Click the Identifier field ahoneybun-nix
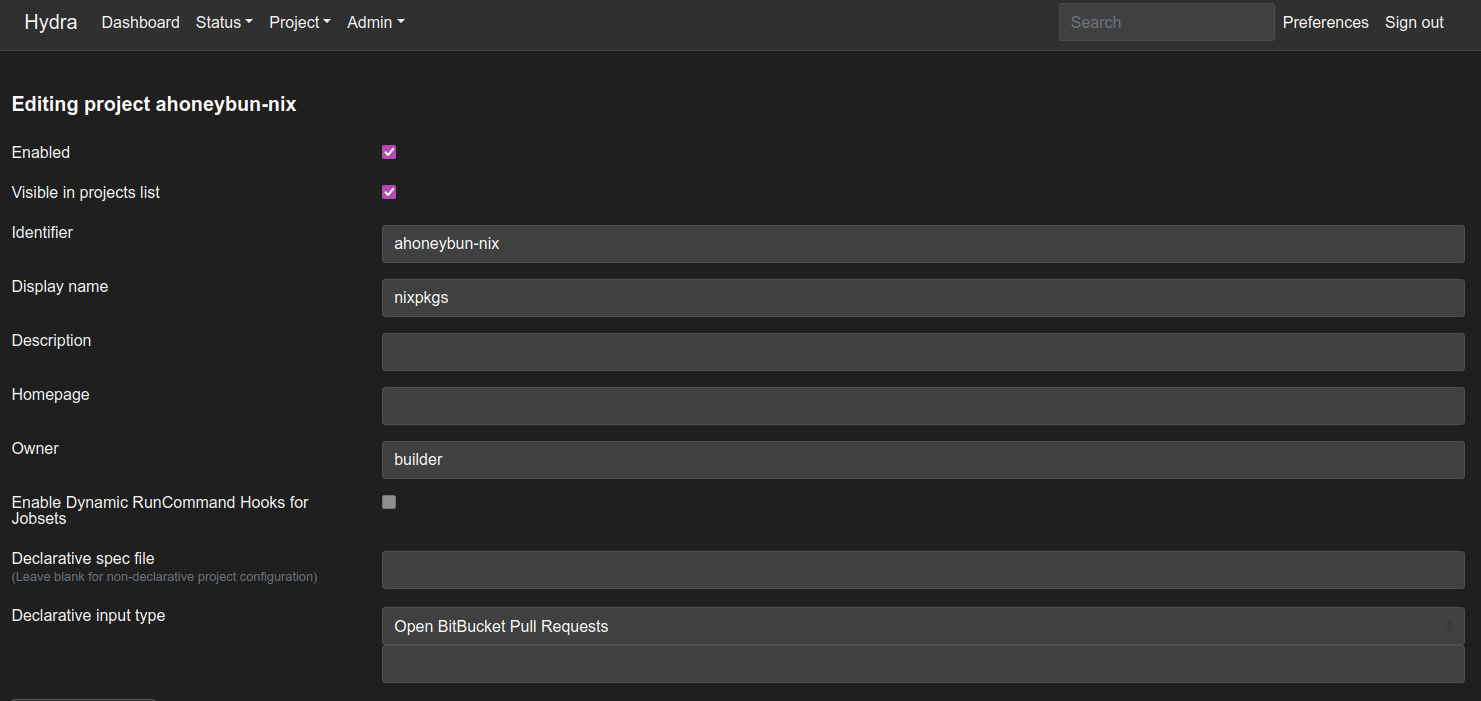1481x701 pixels. 923,244
